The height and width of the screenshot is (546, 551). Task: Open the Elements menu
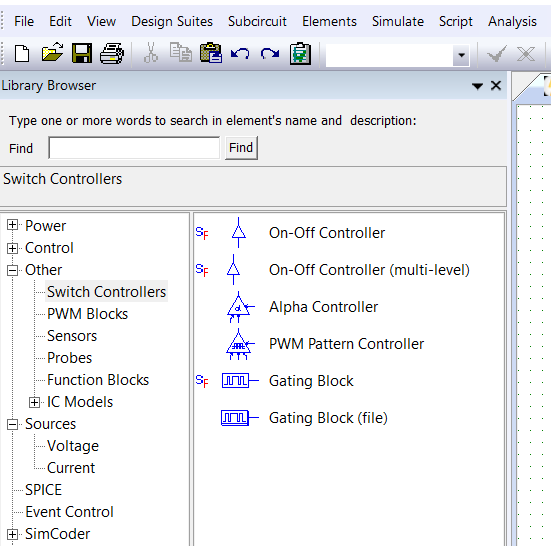(329, 21)
